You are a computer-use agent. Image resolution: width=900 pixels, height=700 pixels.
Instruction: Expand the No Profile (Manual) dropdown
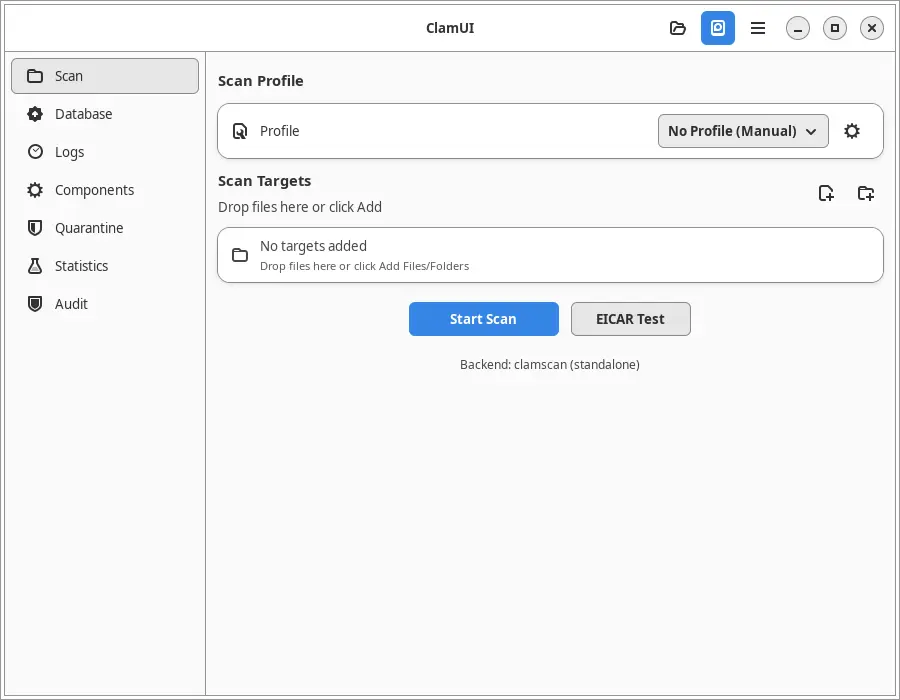pyautogui.click(x=743, y=131)
